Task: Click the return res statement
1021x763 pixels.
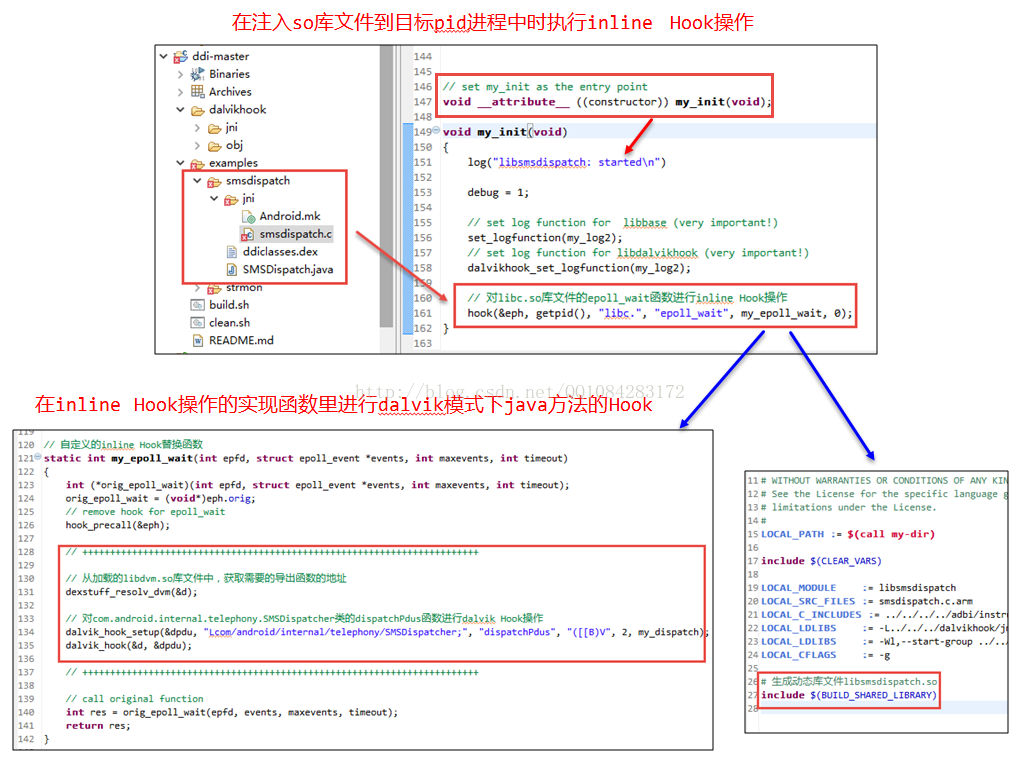Action: coord(98,725)
